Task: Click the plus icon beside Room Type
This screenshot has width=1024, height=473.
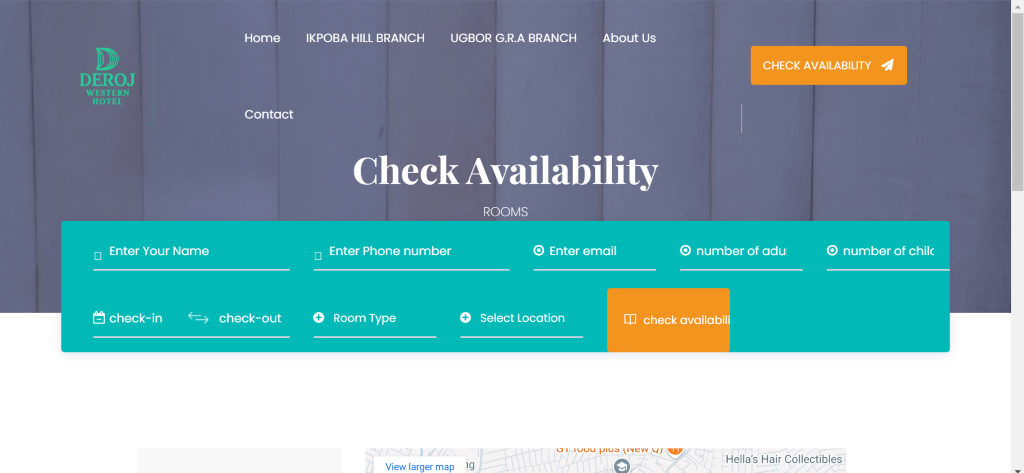Action: 319,318
